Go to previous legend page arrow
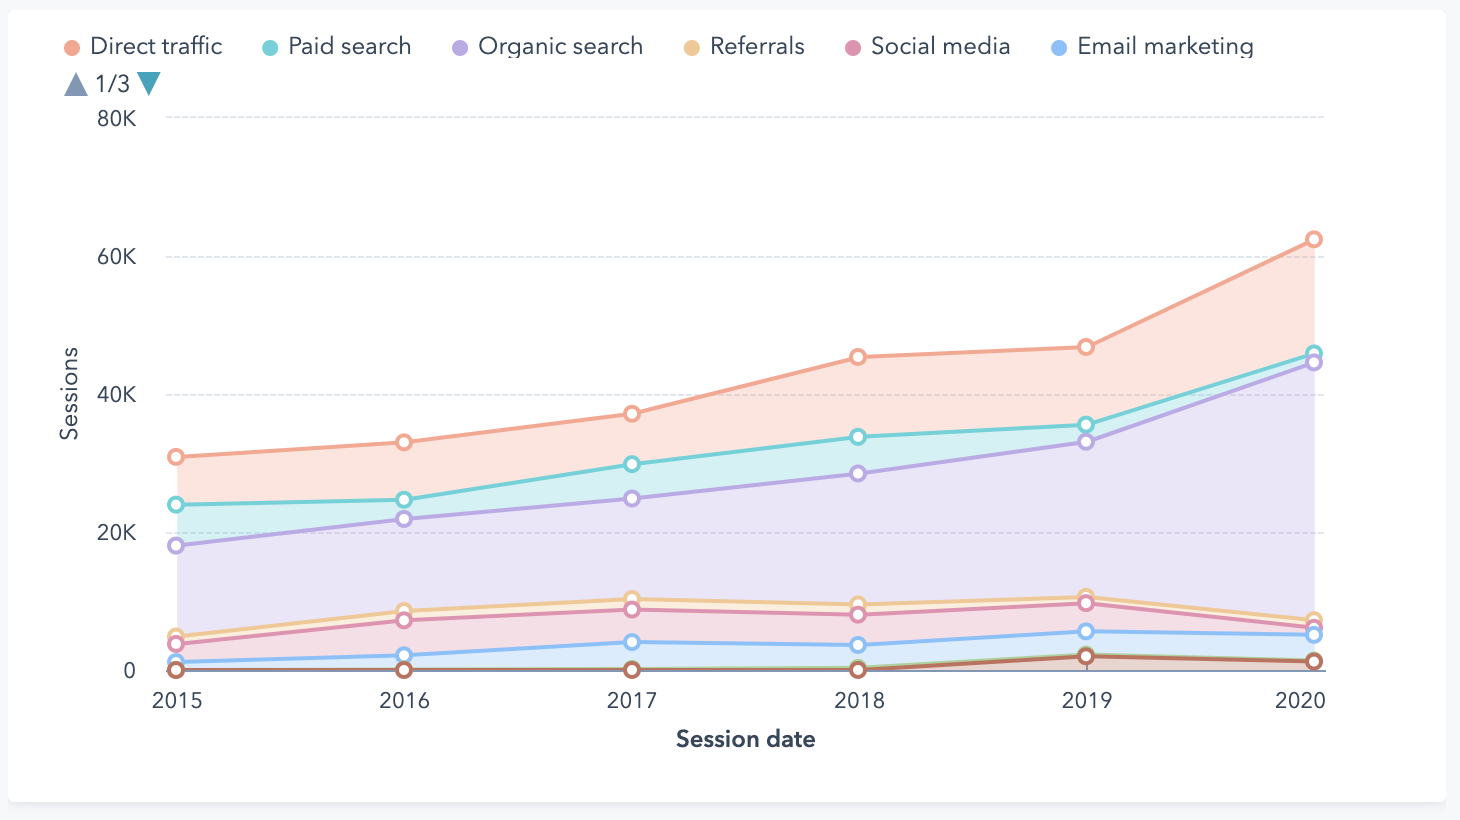This screenshot has width=1460, height=820. point(76,85)
